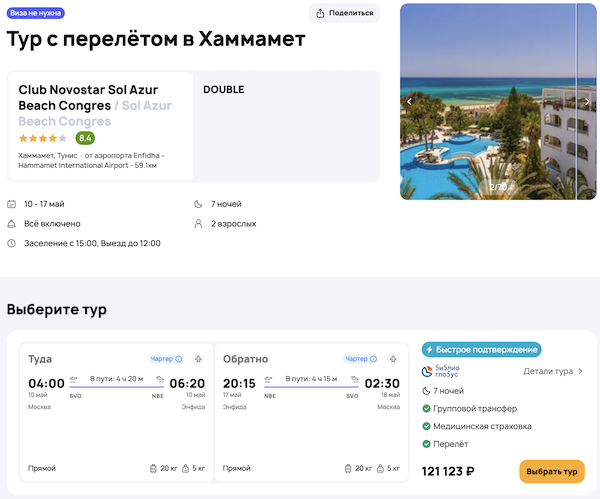
Task: Click the Библио Глобус operator logo
Action: tap(441, 371)
